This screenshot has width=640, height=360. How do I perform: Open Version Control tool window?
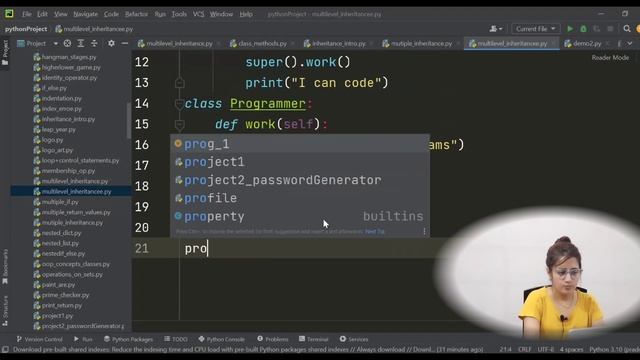point(40,339)
